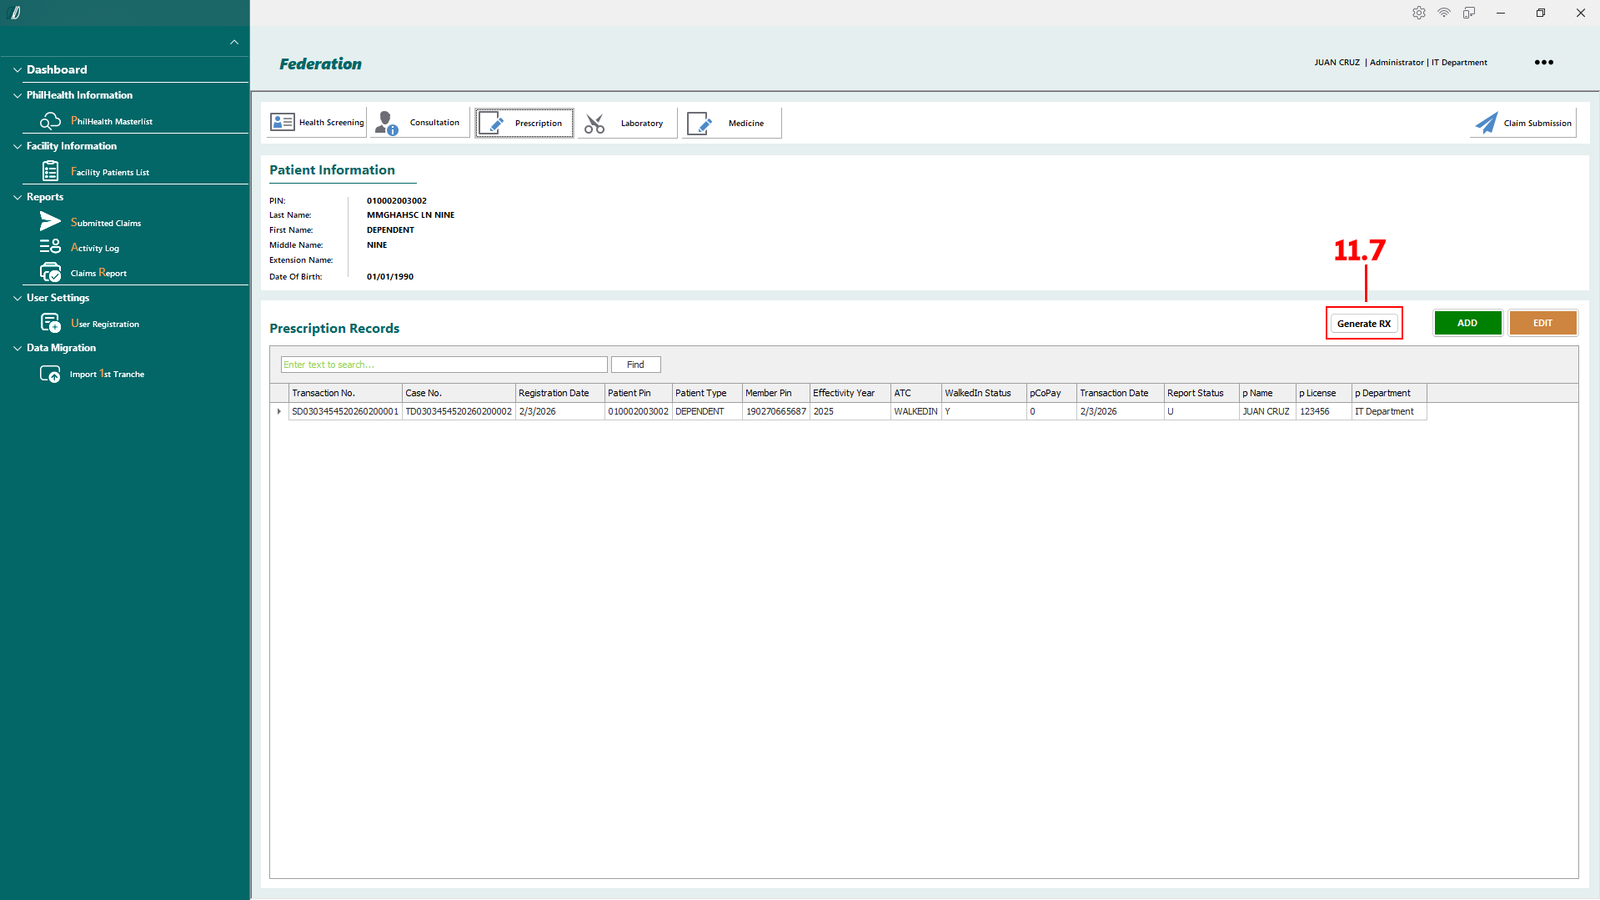Go to the Medicine tab
Screen dimensions: 1600x900
tap(731, 123)
